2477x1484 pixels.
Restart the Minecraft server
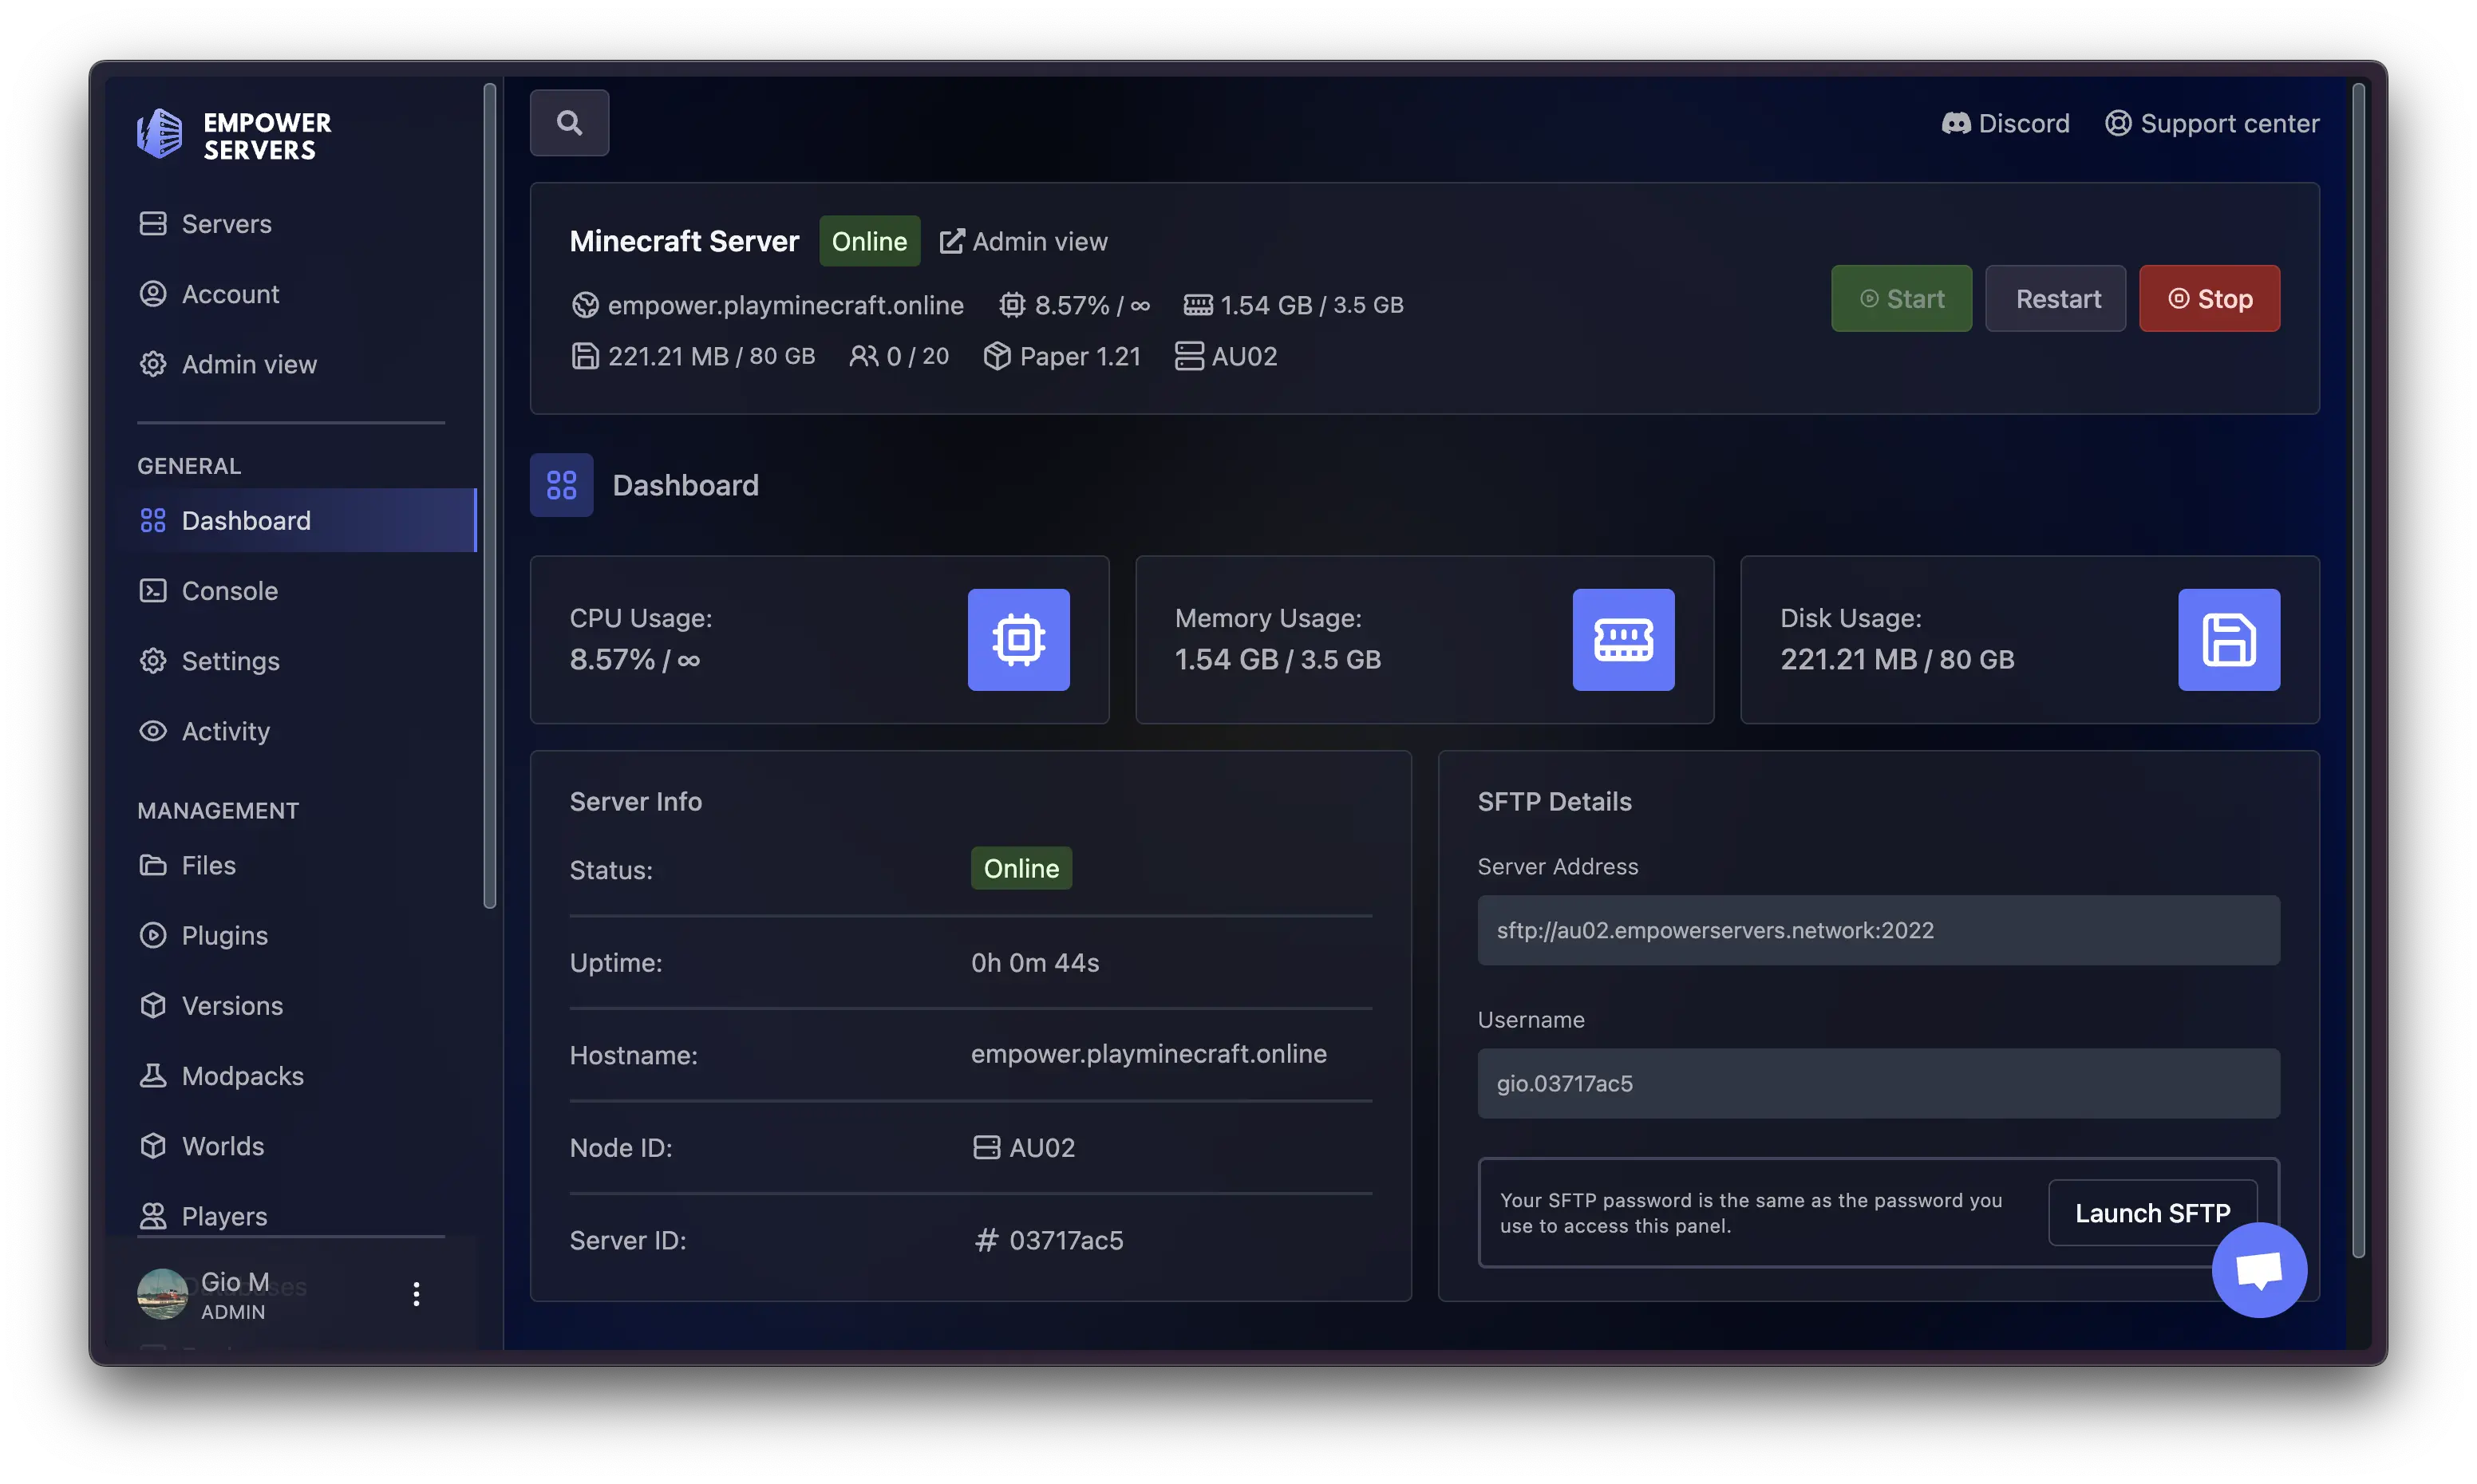pyautogui.click(x=2055, y=298)
